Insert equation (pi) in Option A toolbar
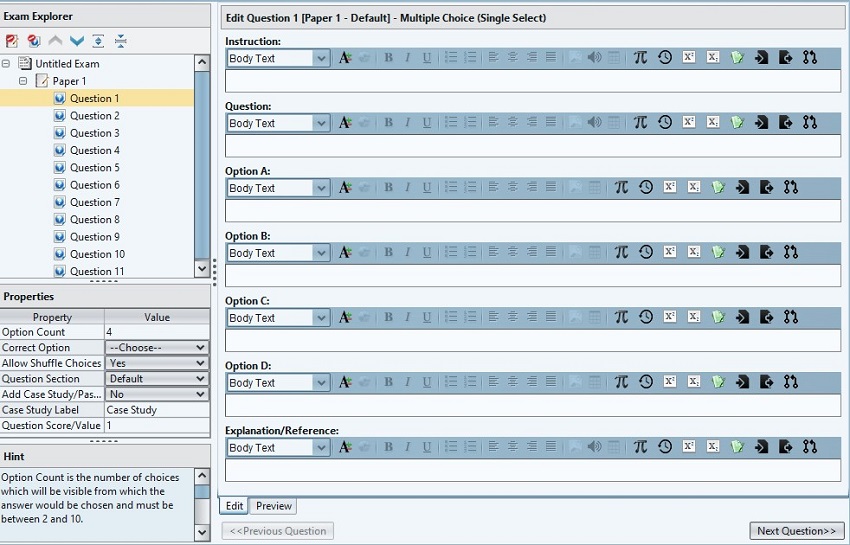The height and width of the screenshot is (545, 850). [x=621, y=187]
